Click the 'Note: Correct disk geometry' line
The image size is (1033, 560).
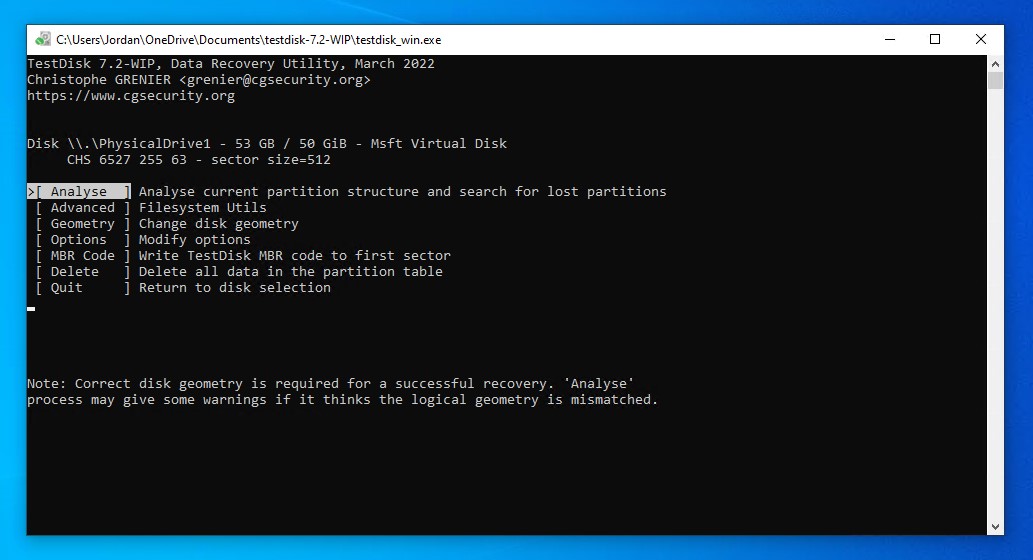pos(331,383)
